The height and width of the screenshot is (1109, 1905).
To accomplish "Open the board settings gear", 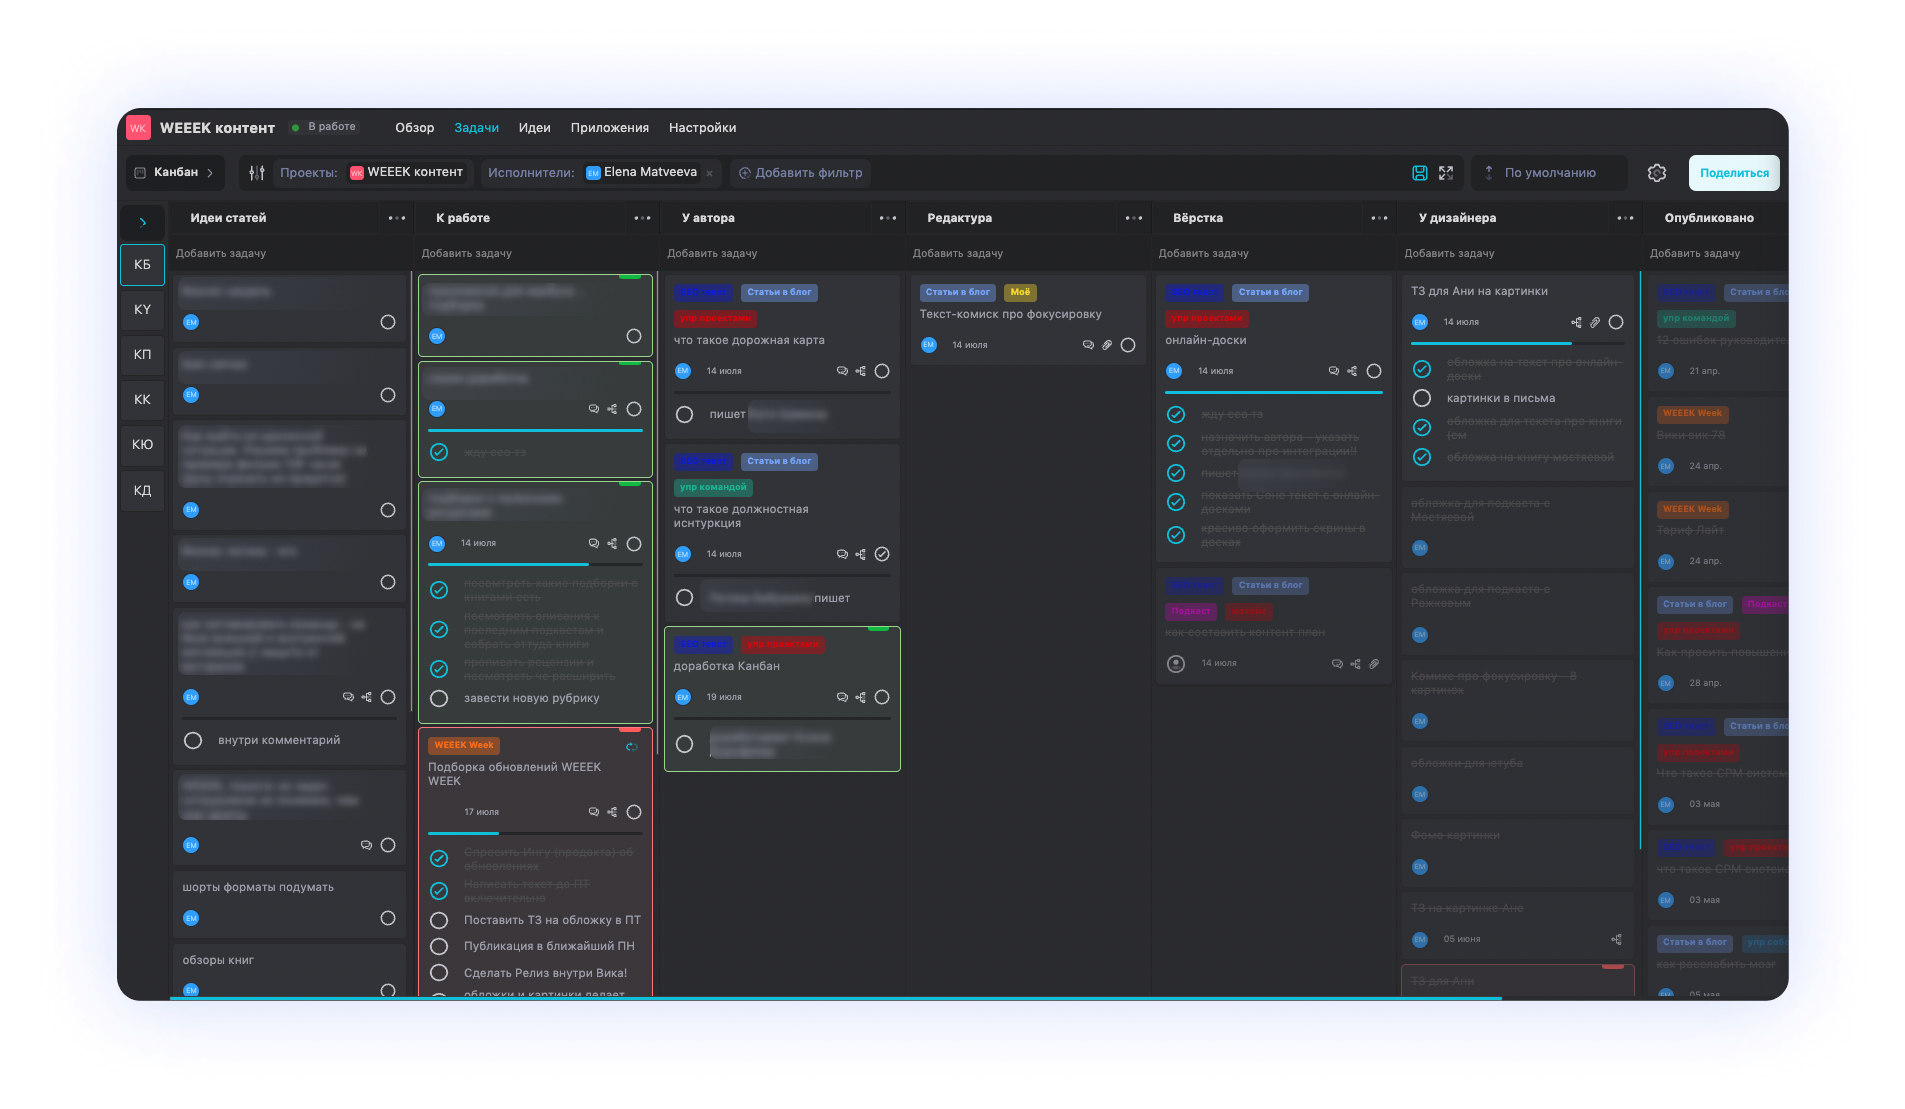I will pos(1657,173).
